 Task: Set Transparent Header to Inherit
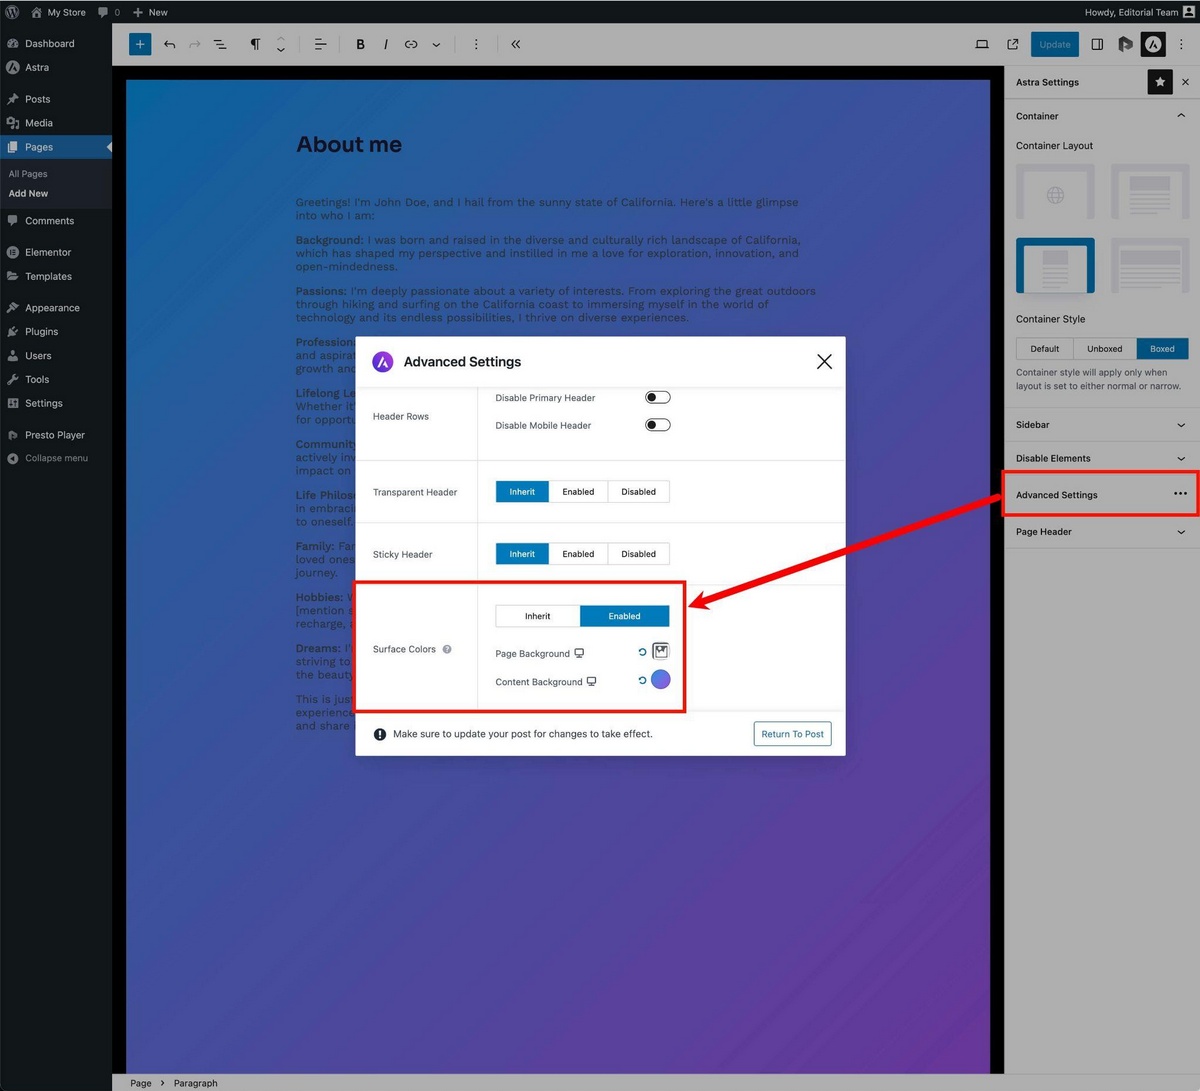click(522, 492)
